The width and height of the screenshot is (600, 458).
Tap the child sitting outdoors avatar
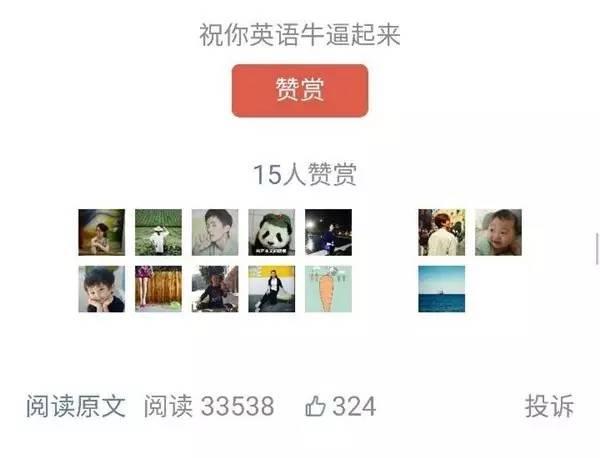point(215,289)
